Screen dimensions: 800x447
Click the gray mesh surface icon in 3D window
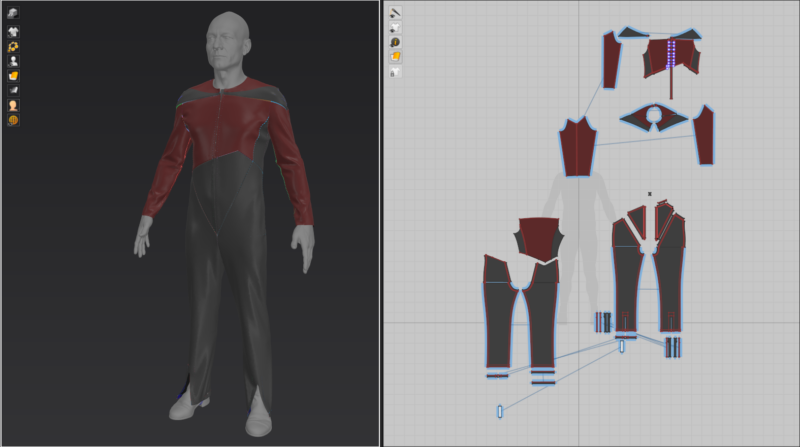13,90
